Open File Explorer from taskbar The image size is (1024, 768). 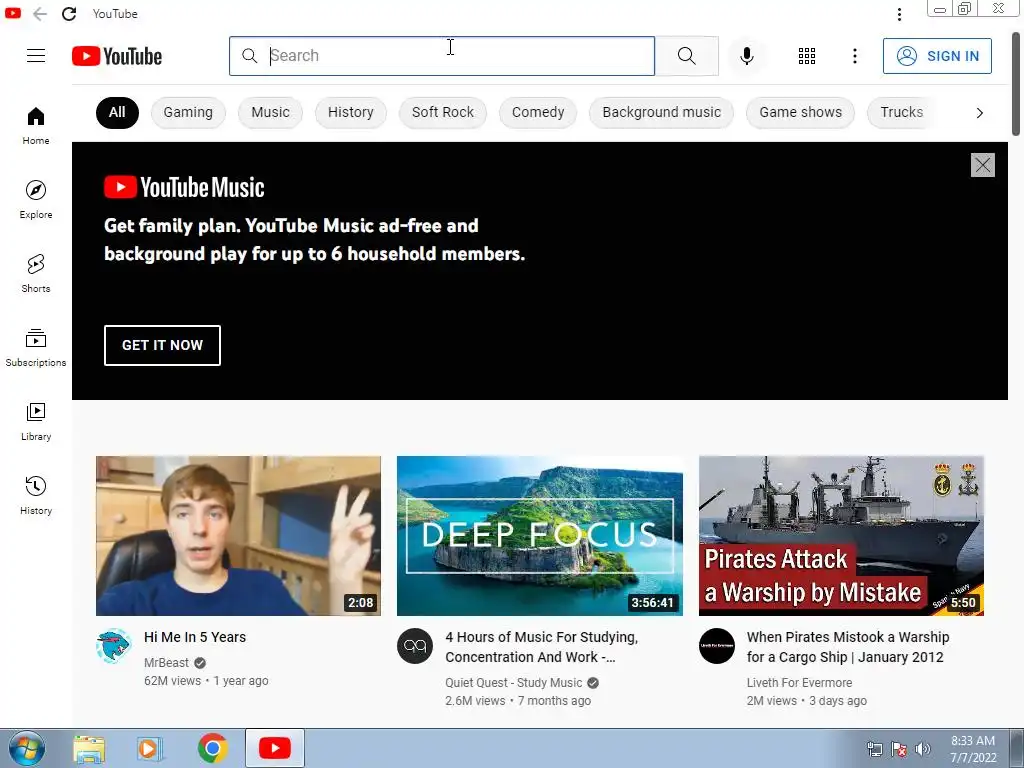point(89,749)
